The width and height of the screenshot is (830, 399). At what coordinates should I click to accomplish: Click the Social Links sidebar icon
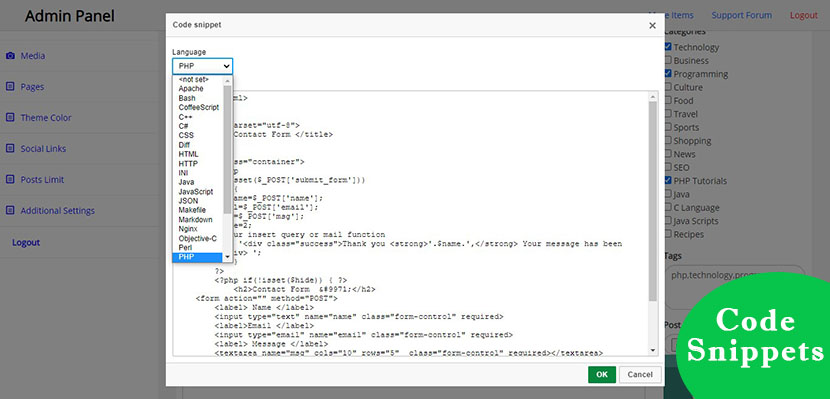(10, 149)
